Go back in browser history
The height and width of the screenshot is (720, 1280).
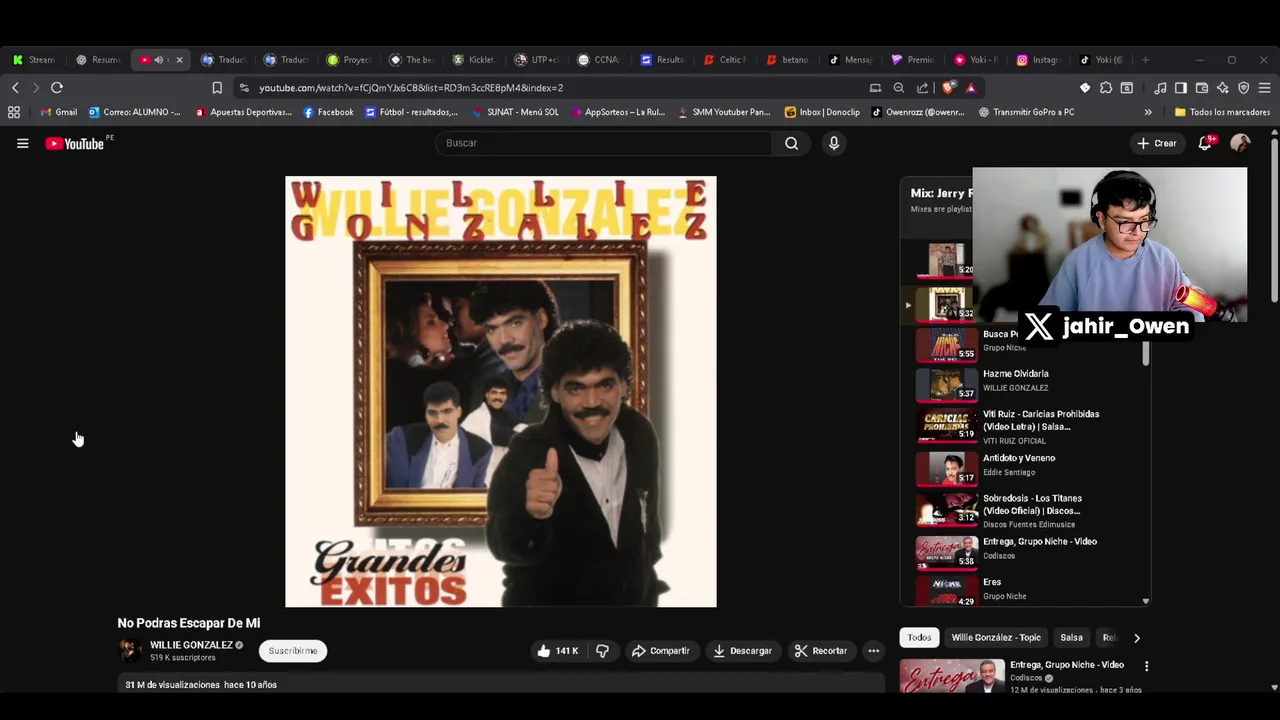(15, 88)
